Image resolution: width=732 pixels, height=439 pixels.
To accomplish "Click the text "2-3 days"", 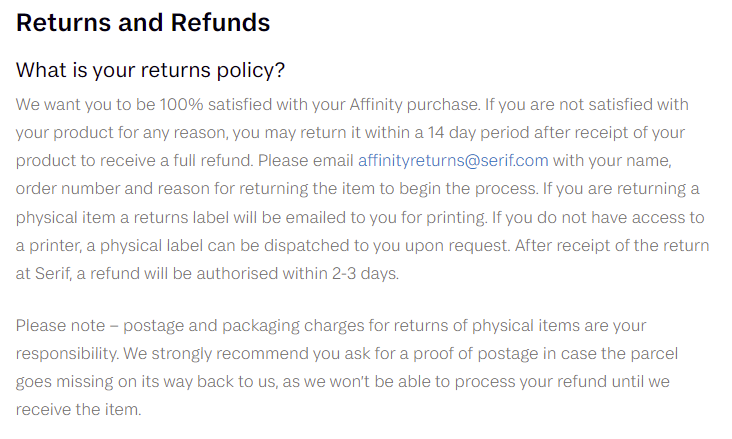I will click(x=365, y=274).
